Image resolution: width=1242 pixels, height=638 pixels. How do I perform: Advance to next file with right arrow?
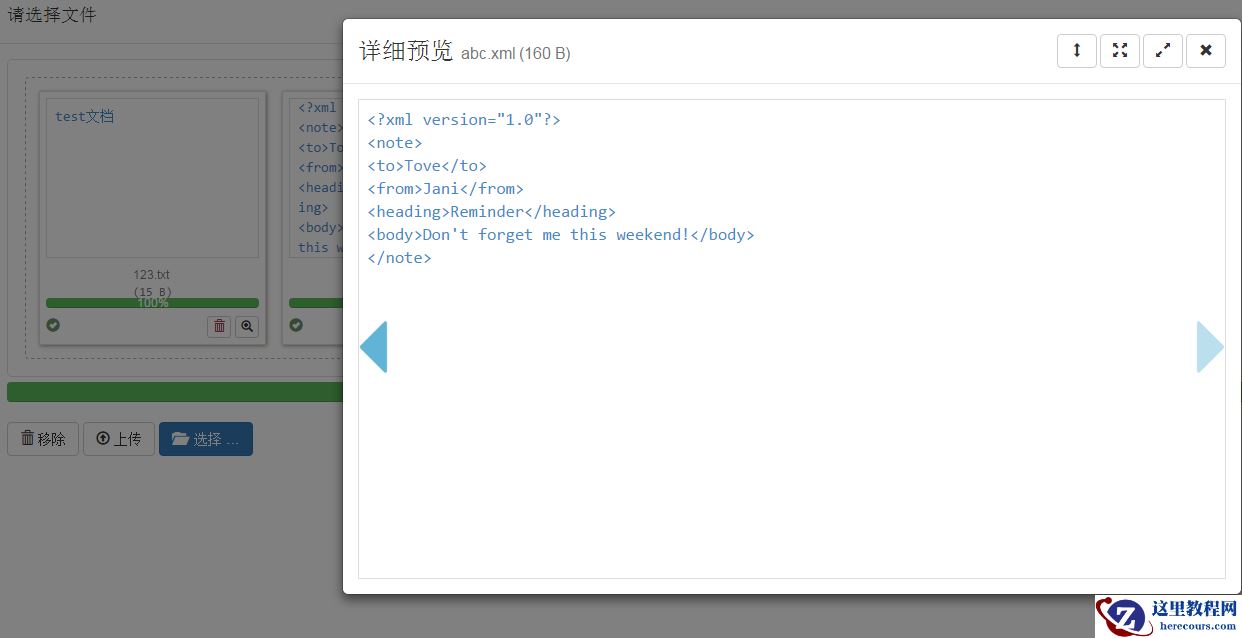[x=1210, y=347]
